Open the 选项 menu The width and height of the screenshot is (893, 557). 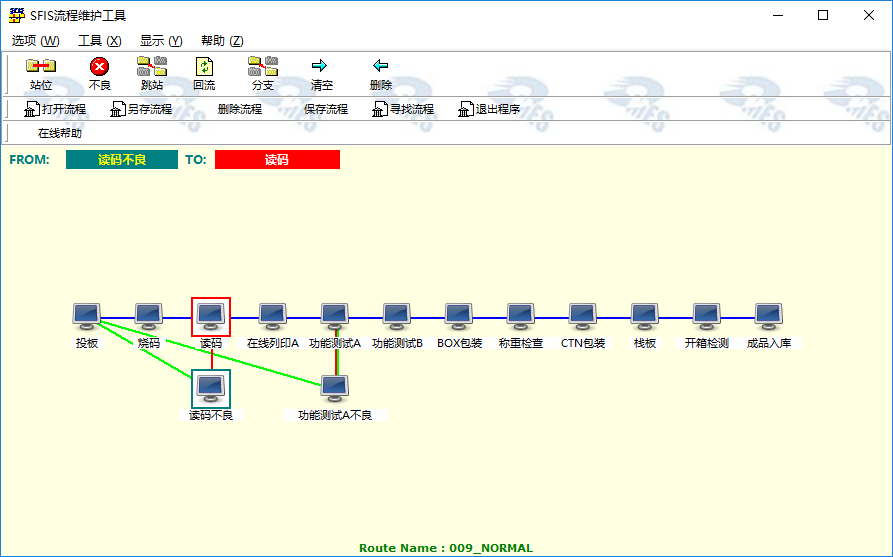35,41
